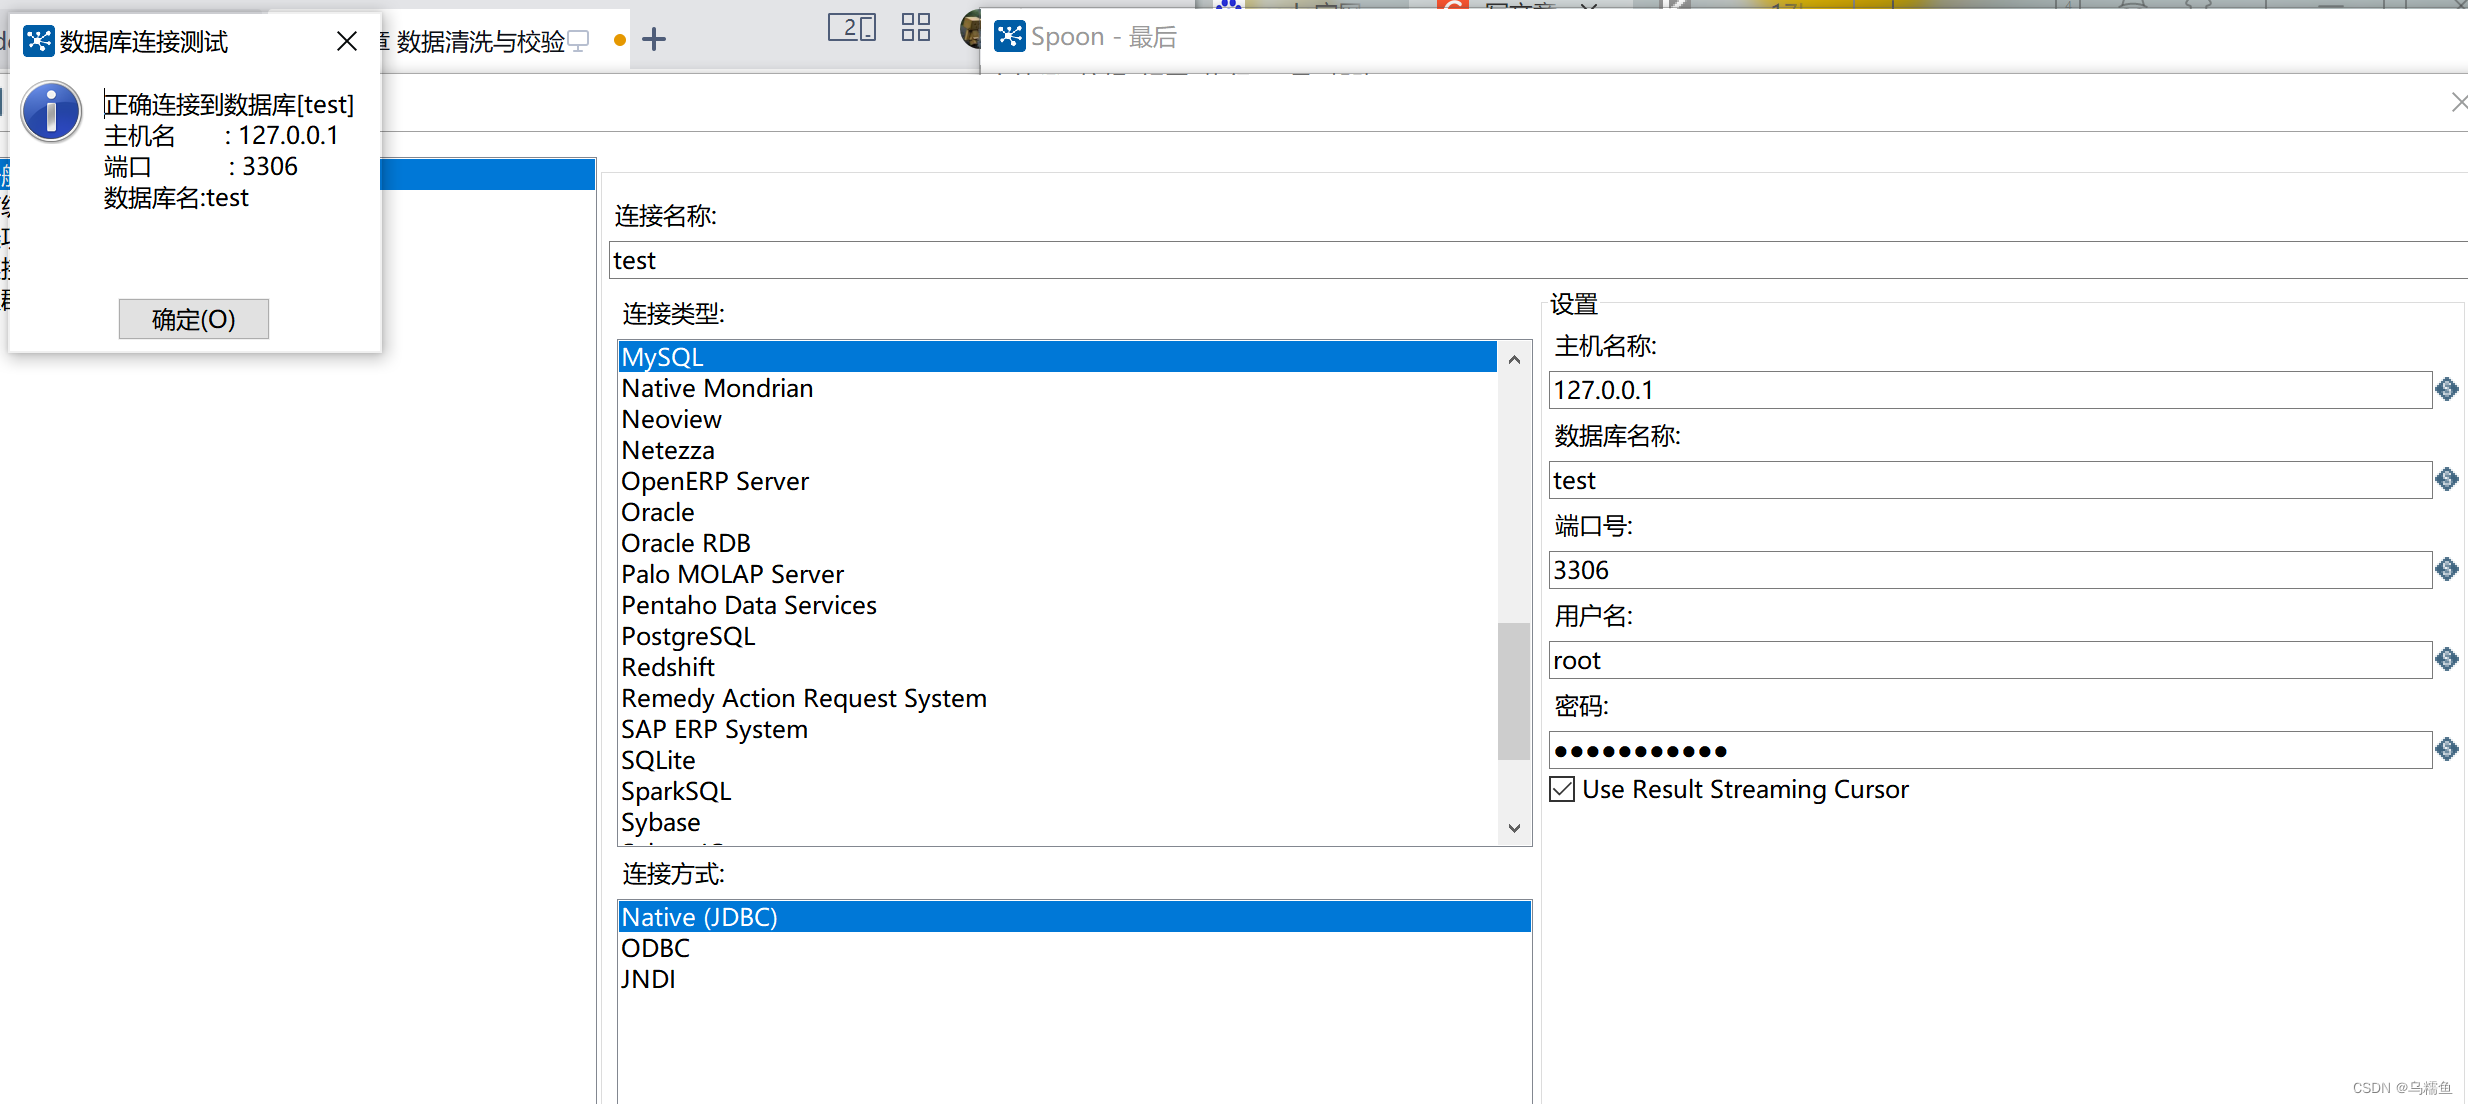This screenshot has width=2468, height=1104.
Task: Click variable icon next to username field
Action: (x=2447, y=660)
